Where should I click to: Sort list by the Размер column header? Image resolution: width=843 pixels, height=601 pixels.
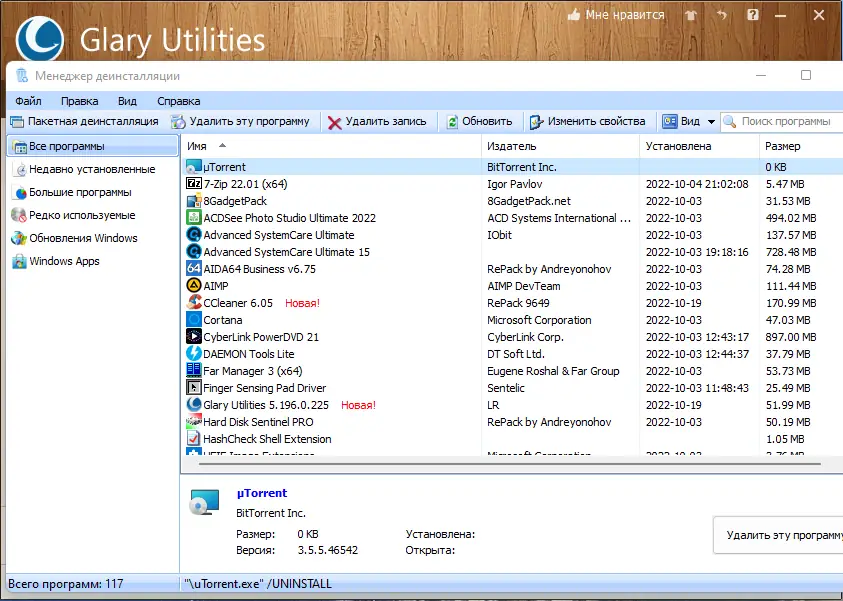[x=782, y=146]
